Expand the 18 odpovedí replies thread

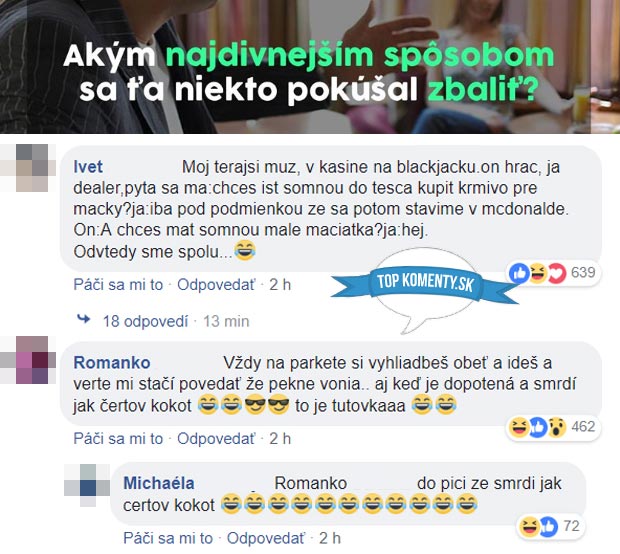146,321
